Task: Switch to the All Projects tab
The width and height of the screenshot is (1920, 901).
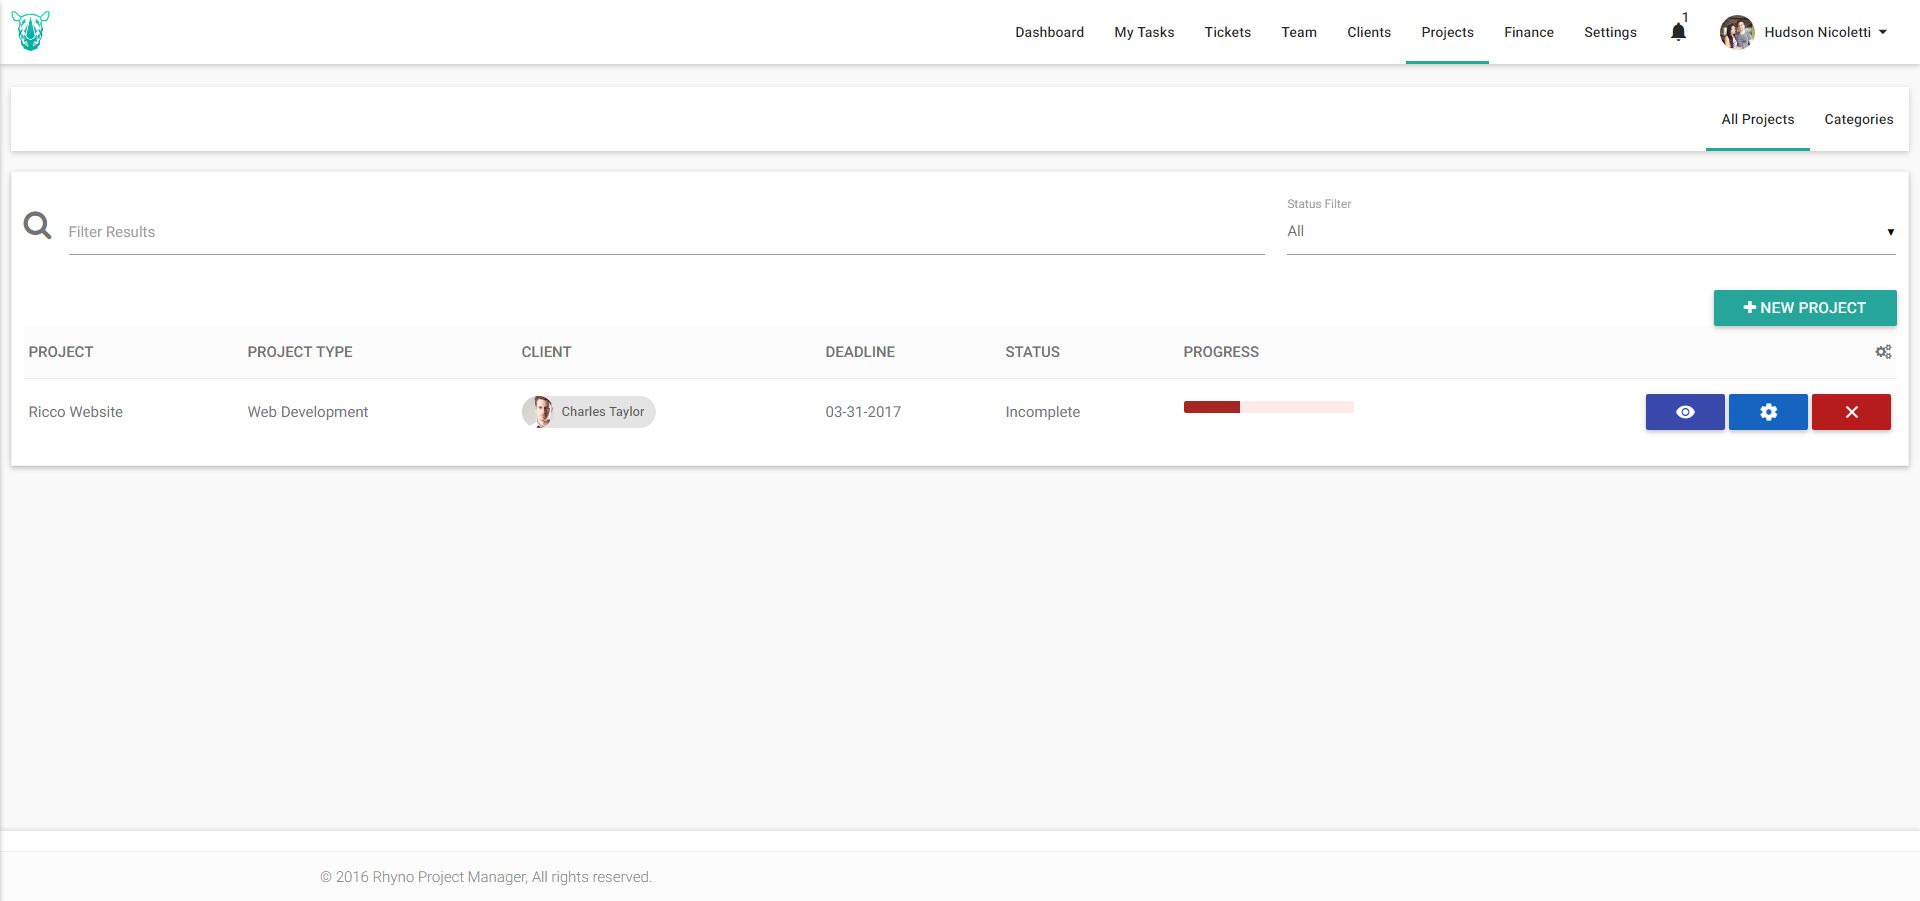Action: point(1757,119)
